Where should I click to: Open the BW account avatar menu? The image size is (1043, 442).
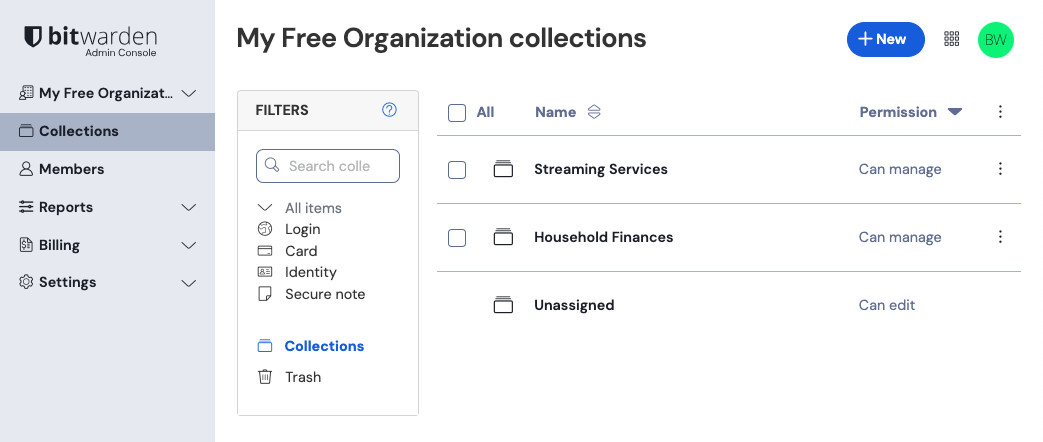coord(995,40)
